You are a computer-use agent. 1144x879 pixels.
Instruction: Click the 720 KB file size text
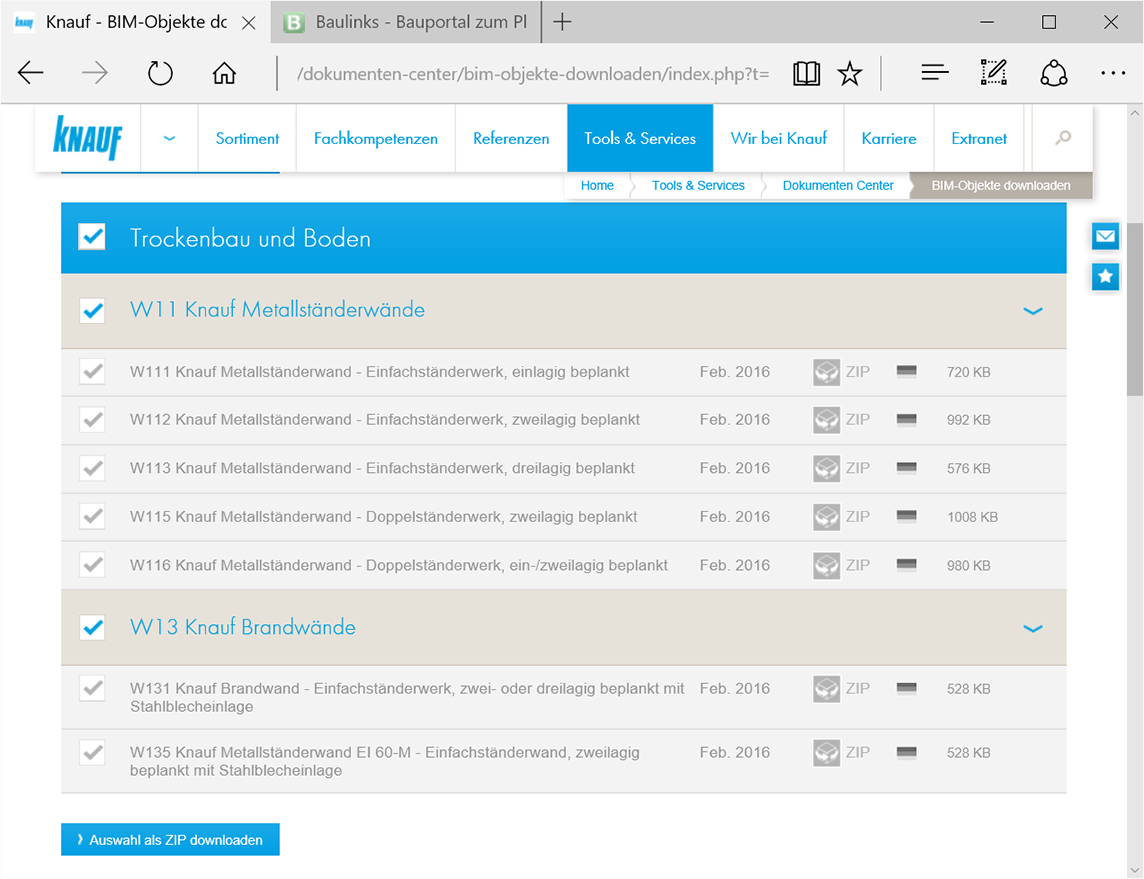[968, 372]
